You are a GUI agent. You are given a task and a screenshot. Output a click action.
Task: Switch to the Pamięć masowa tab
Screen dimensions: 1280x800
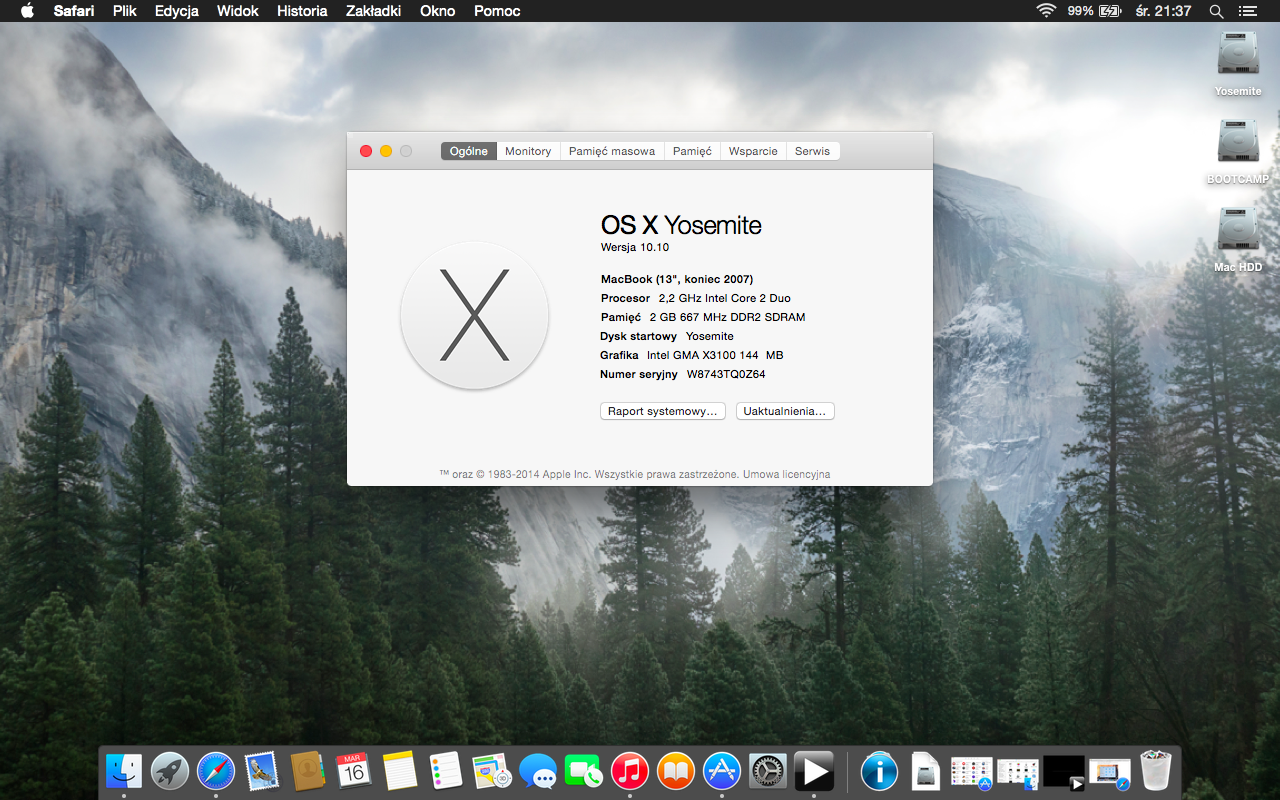[x=612, y=151]
